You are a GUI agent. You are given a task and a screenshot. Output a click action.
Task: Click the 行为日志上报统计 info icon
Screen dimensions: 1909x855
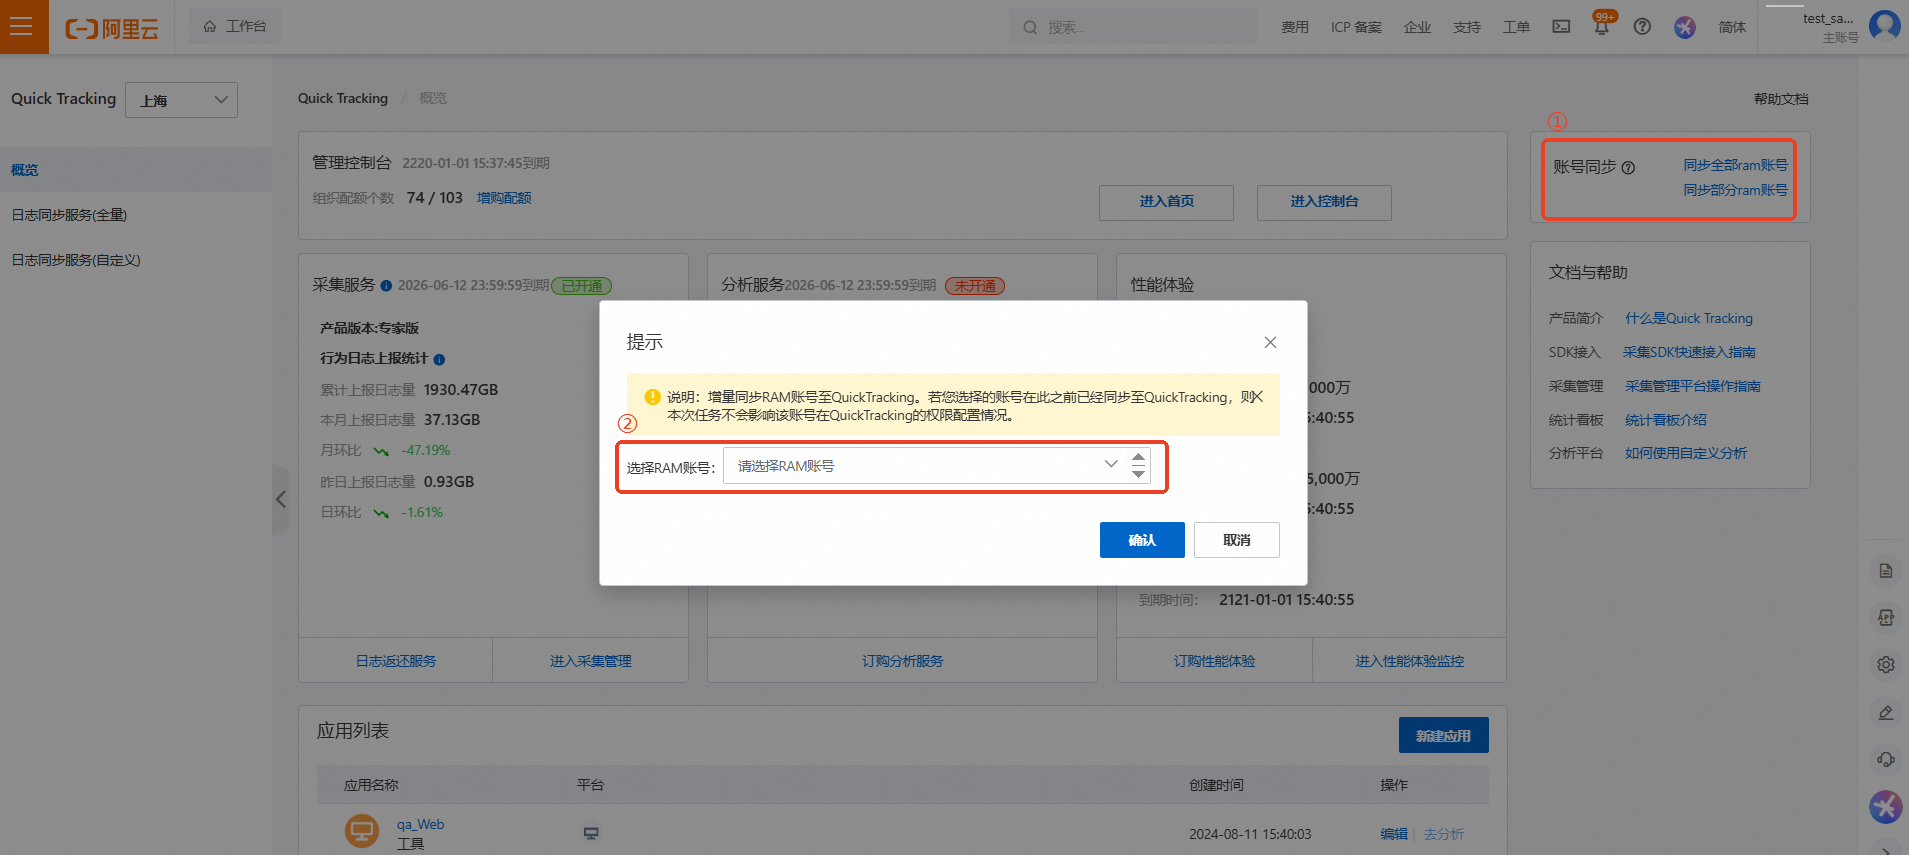(x=439, y=359)
